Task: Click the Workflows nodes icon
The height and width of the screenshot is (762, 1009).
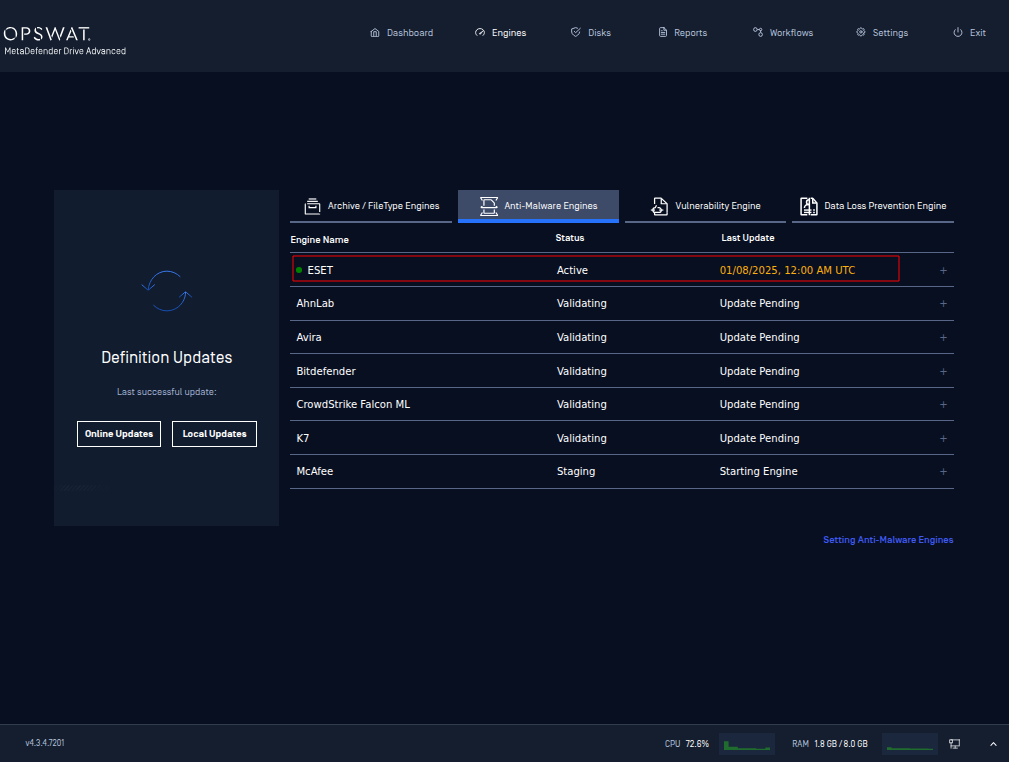Action: click(x=758, y=32)
